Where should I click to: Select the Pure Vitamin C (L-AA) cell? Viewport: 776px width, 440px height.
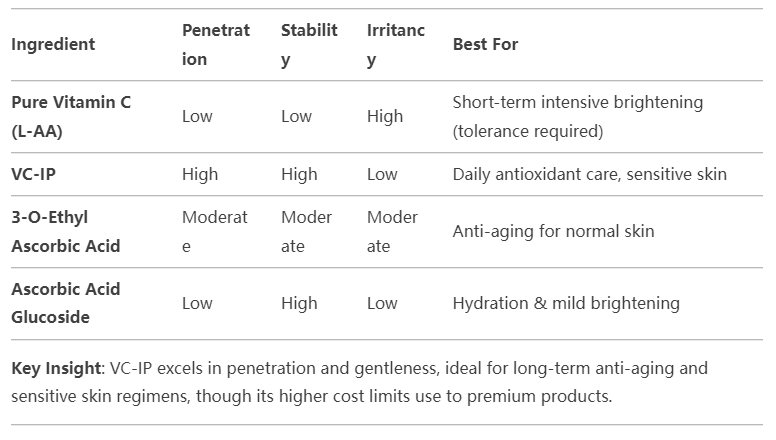[71, 117]
